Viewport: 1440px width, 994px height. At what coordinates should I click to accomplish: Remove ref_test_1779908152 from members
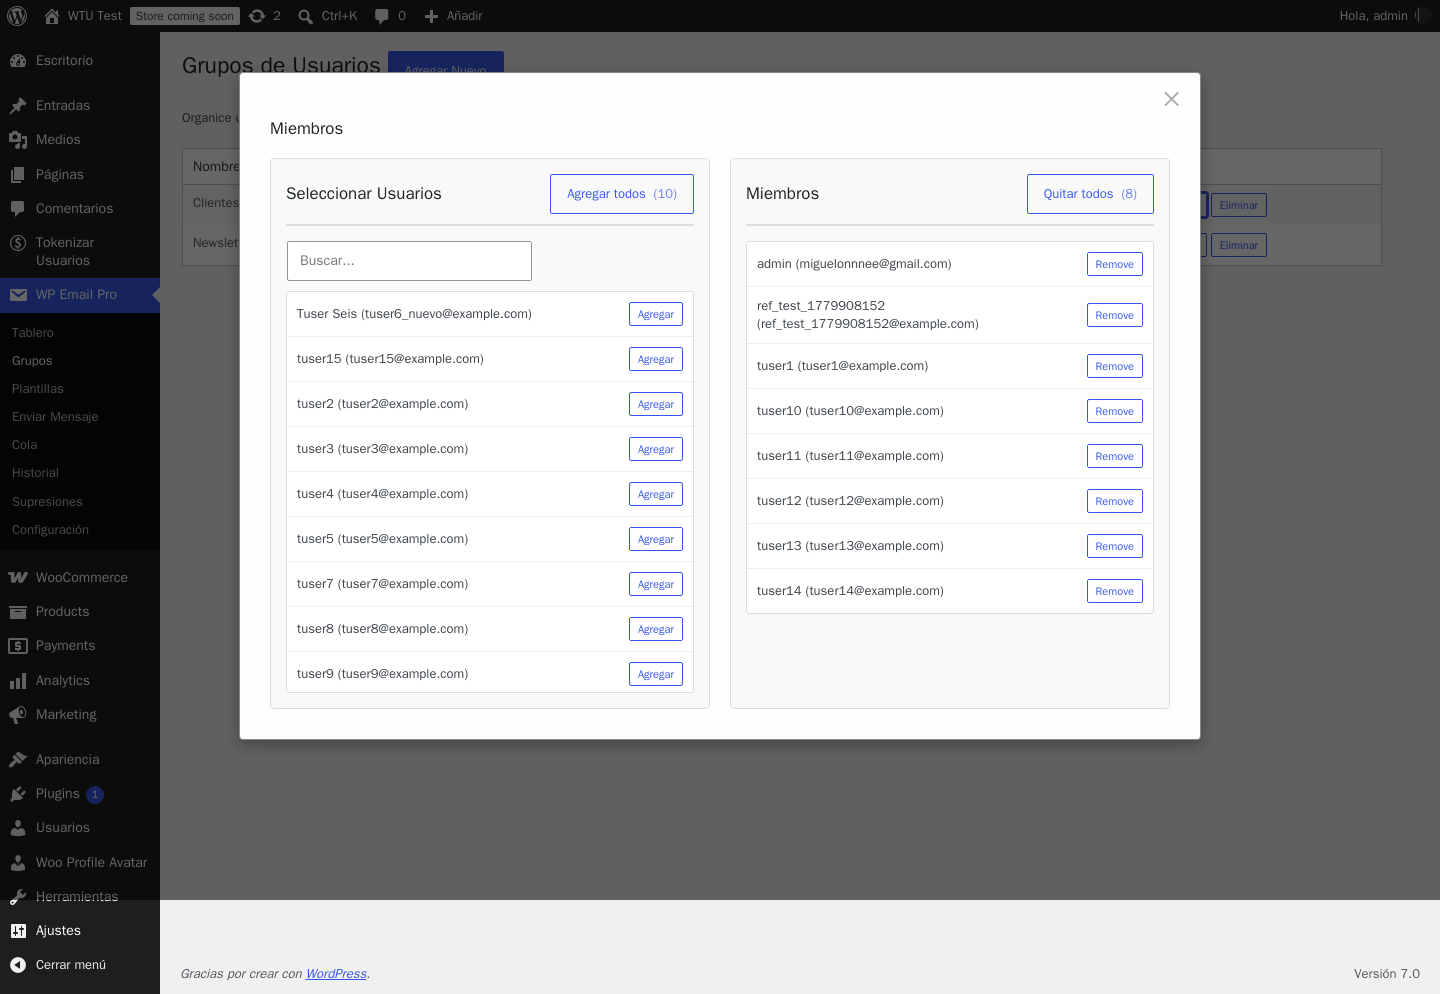click(x=1115, y=315)
